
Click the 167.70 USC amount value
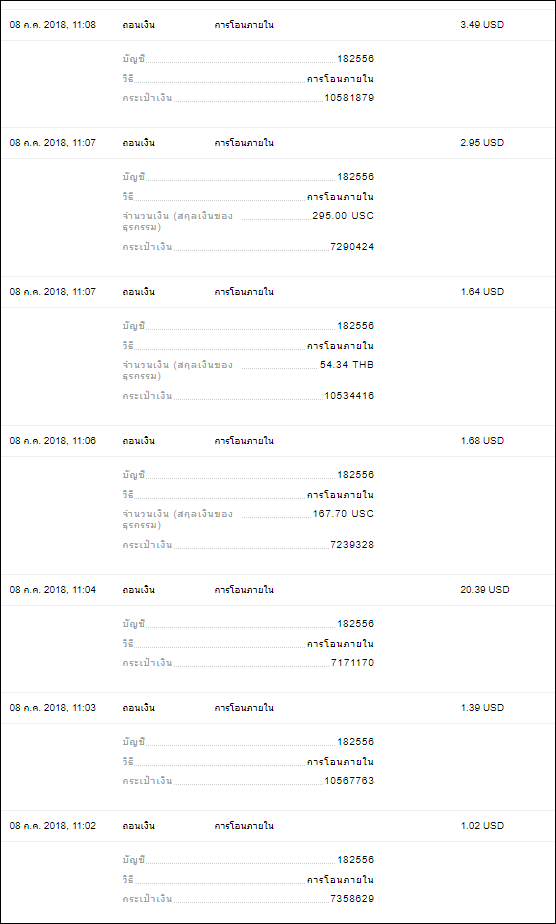[343, 514]
